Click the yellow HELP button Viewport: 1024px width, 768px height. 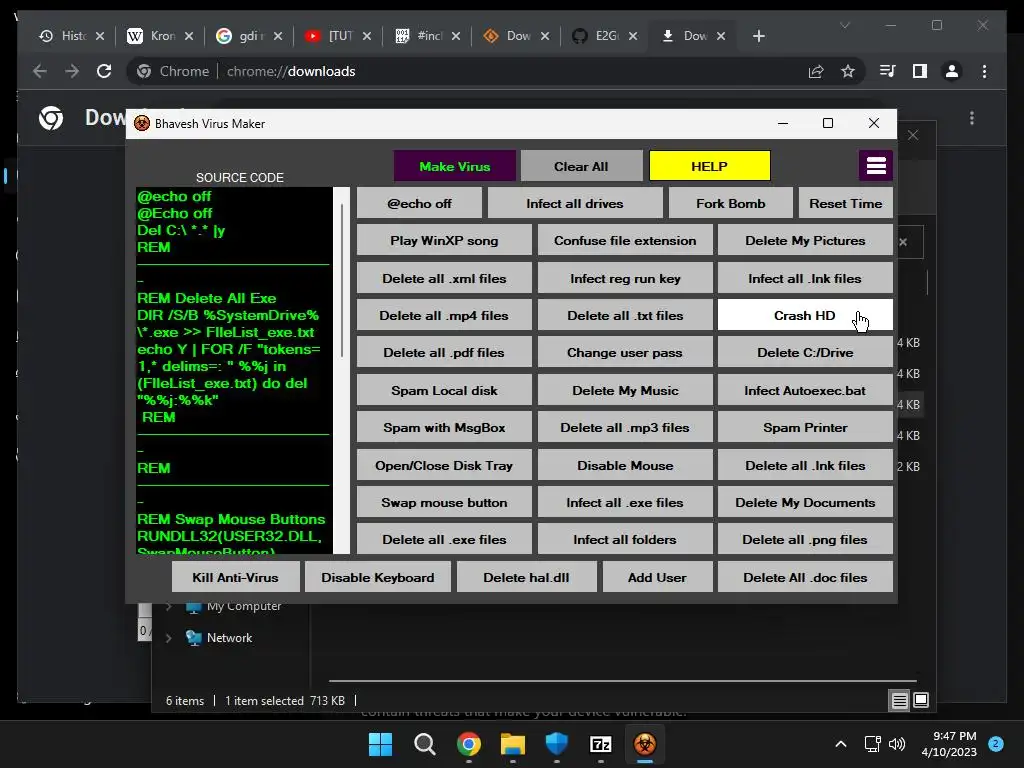709,166
